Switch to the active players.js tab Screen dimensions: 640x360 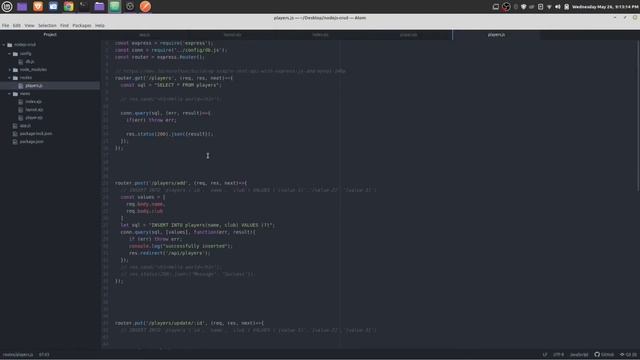496,35
